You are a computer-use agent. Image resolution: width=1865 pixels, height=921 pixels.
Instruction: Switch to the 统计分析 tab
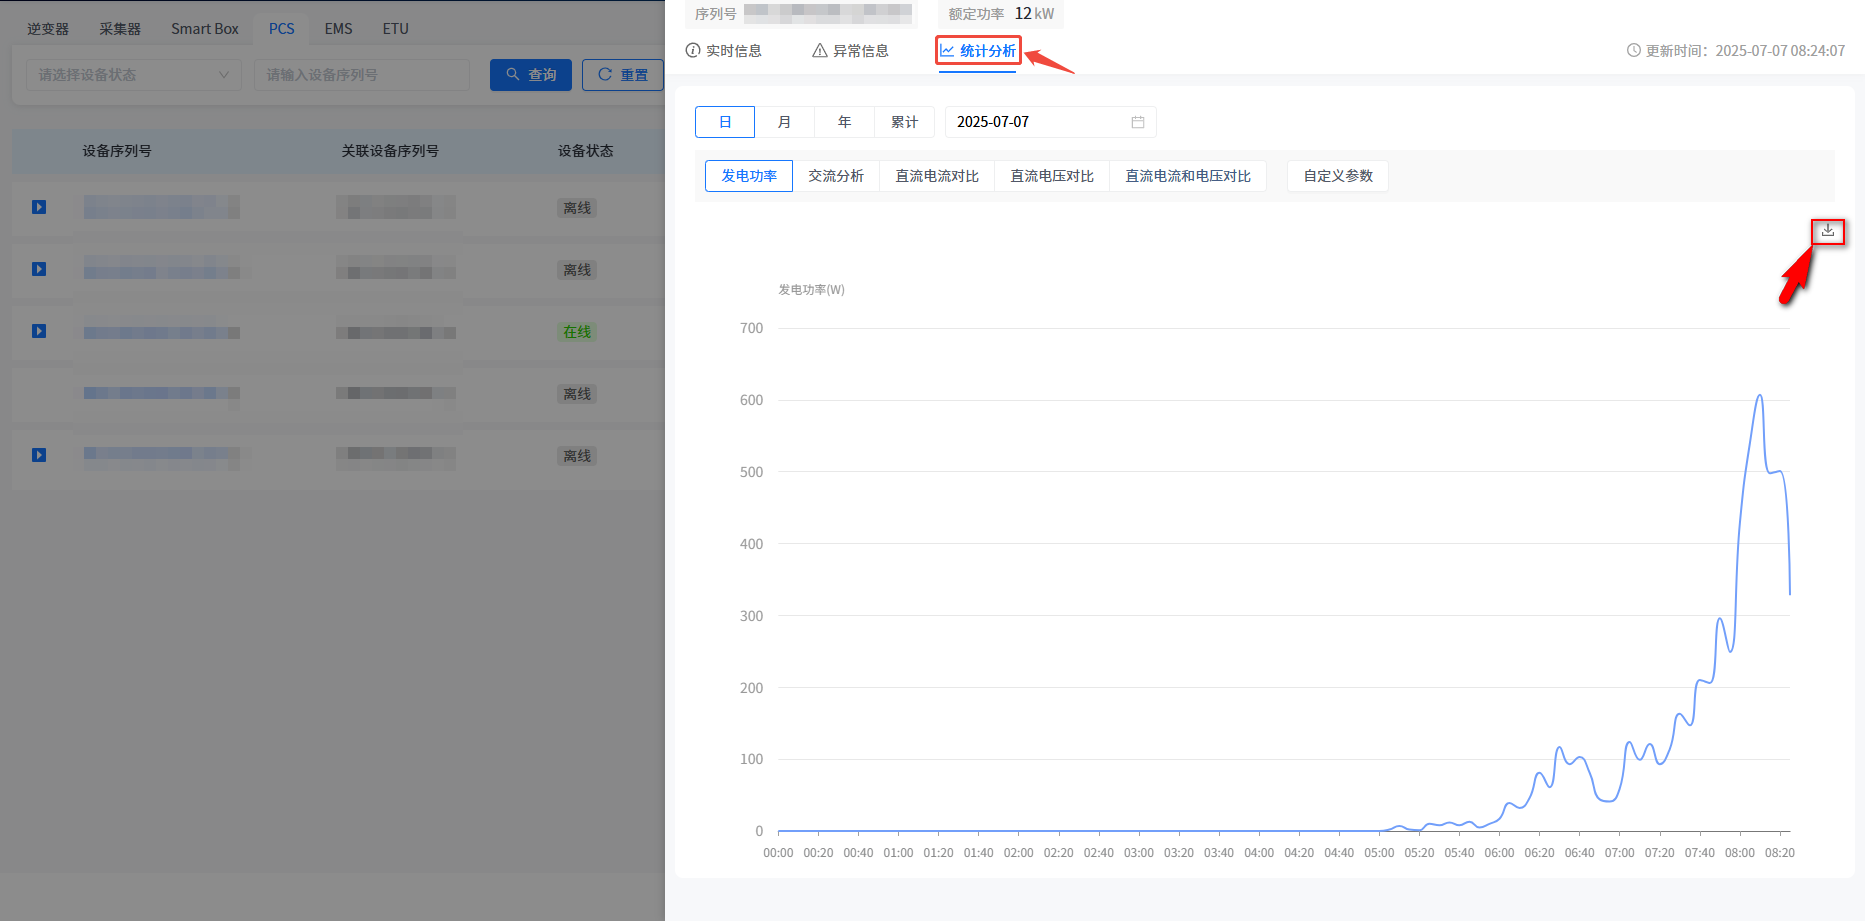[x=978, y=51]
